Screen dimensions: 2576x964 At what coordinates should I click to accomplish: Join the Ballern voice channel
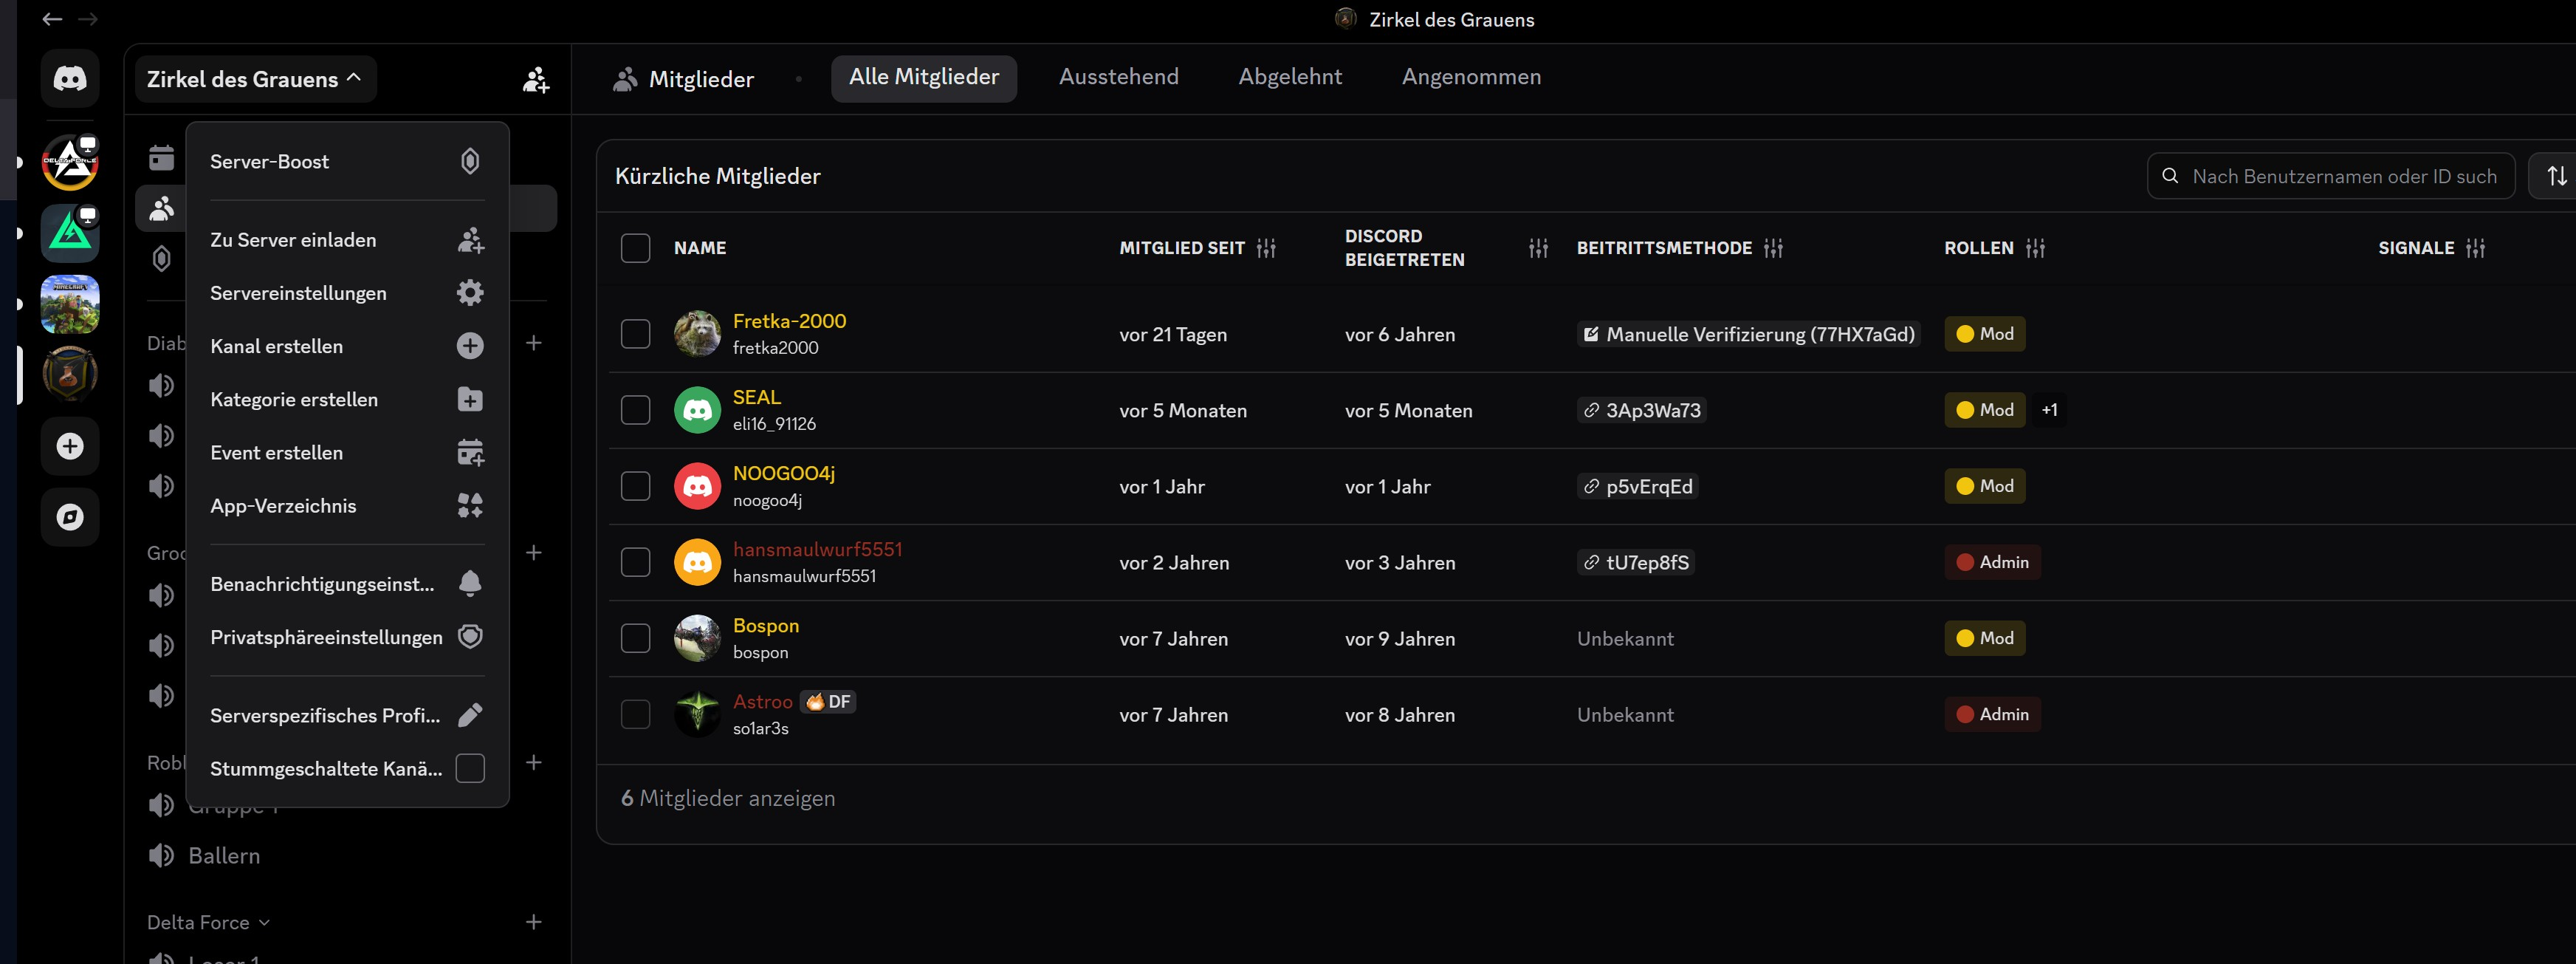(224, 856)
